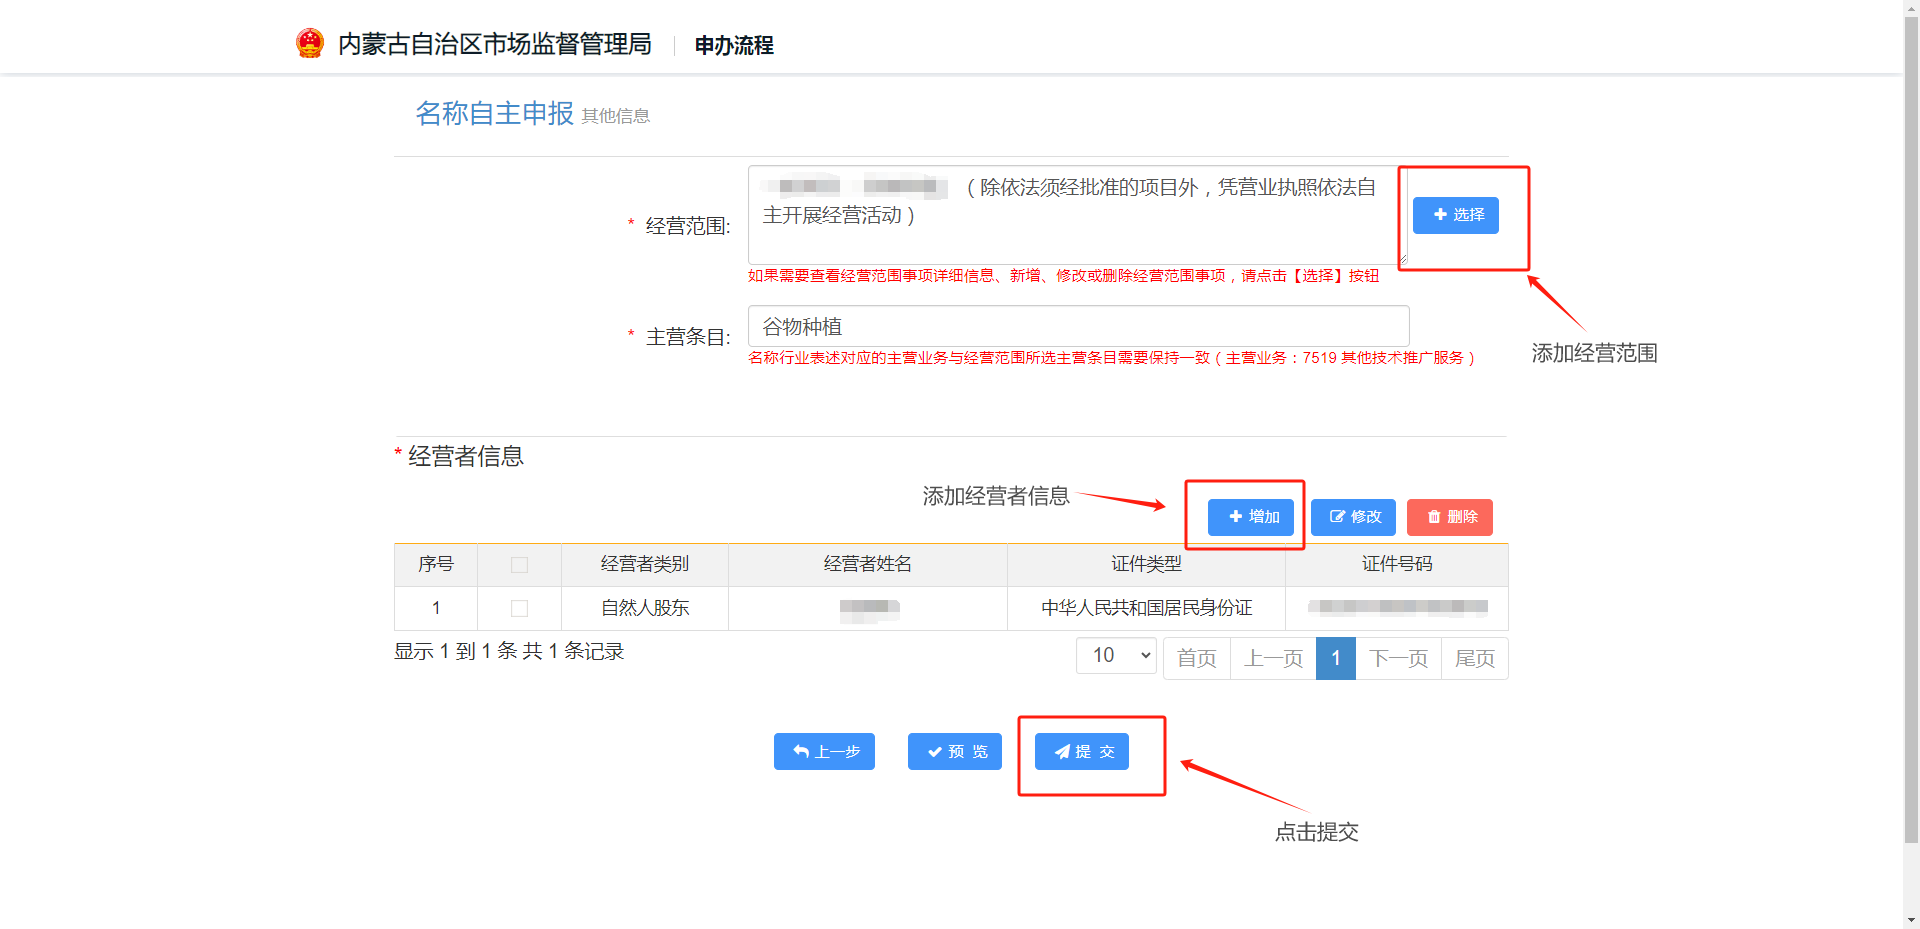Click the trash icon on 删除 button
1920x929 pixels.
(x=1434, y=517)
